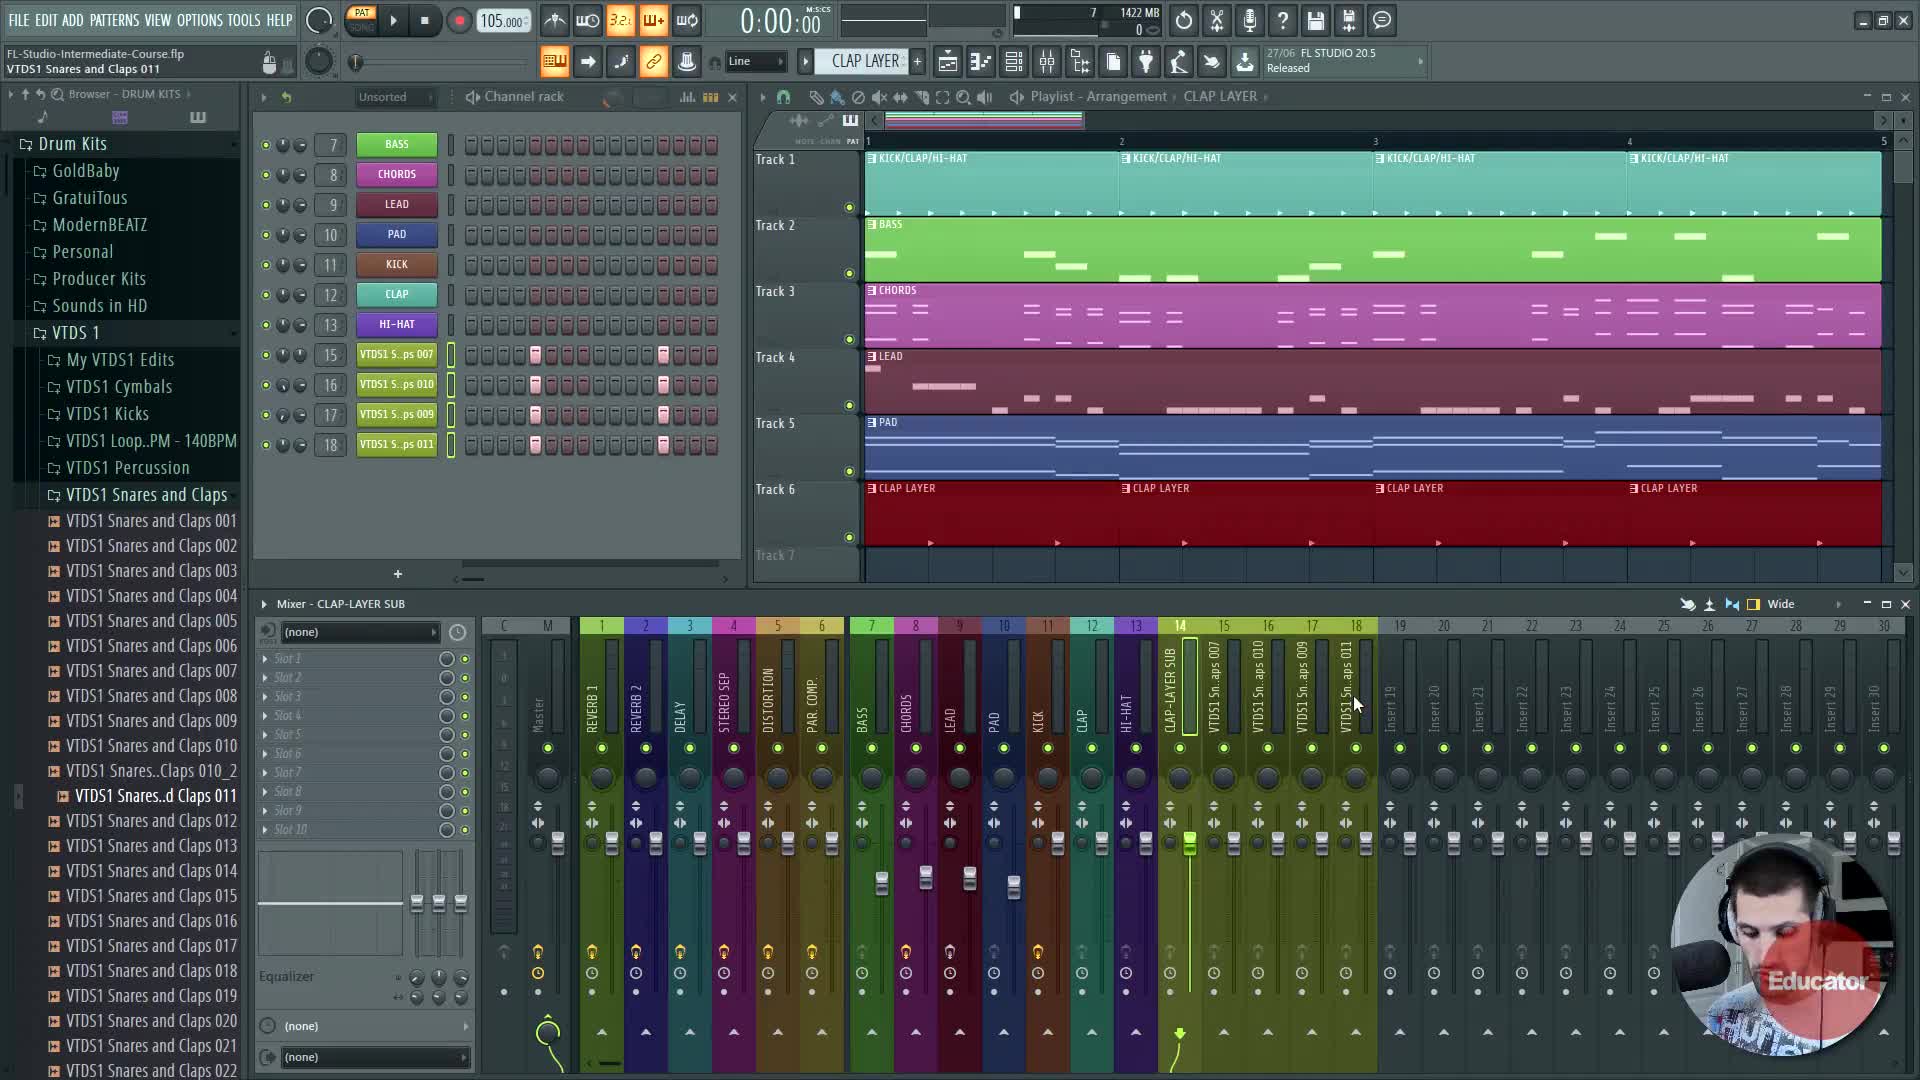The height and width of the screenshot is (1080, 1920).
Task: Click the save project floppy icon
Action: coord(1316,20)
